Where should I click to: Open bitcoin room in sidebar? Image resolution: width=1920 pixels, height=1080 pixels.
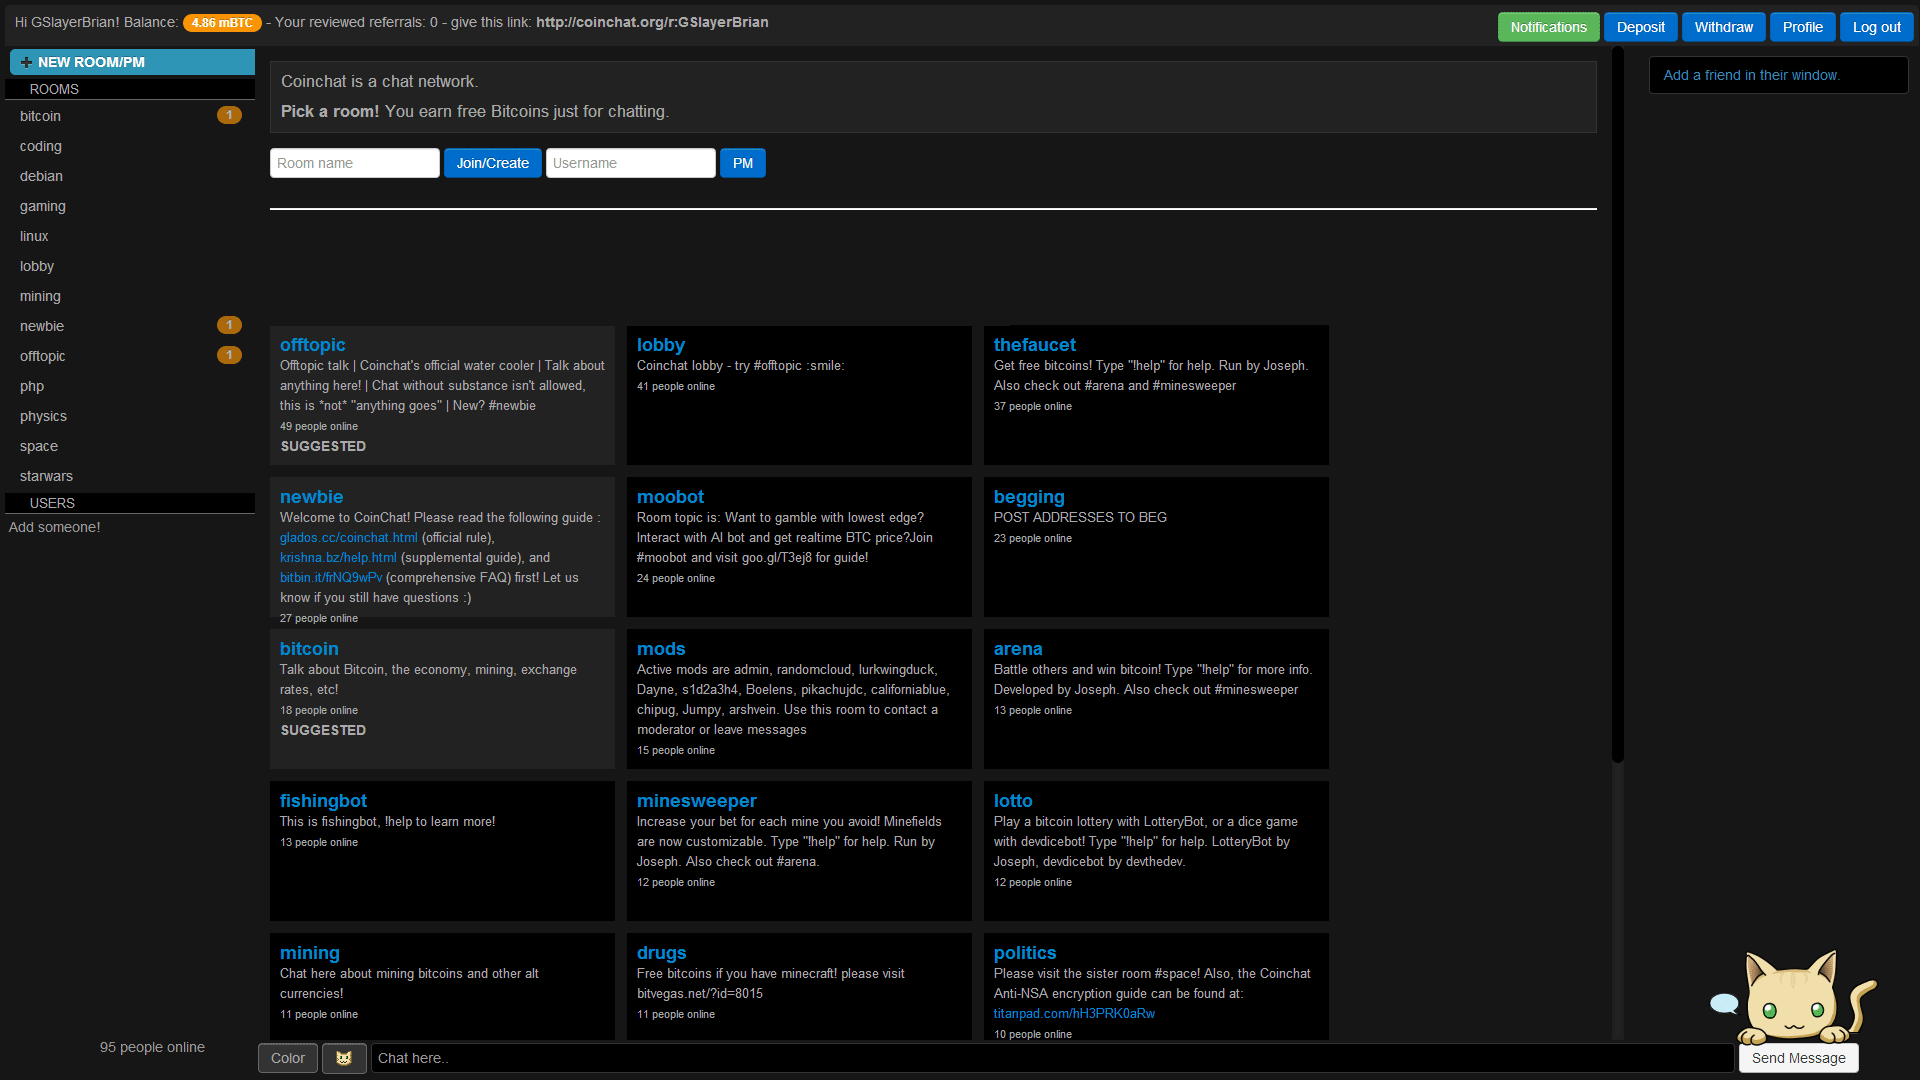tap(40, 116)
